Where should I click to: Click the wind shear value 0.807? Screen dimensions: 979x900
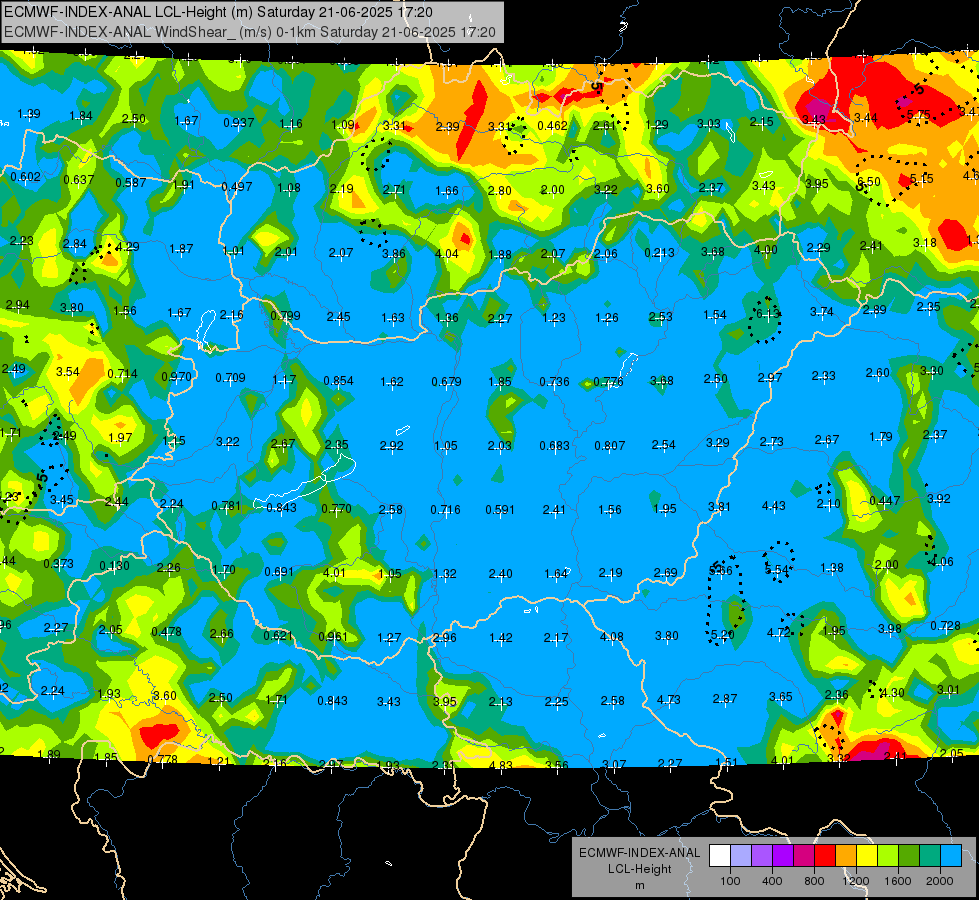pos(609,445)
